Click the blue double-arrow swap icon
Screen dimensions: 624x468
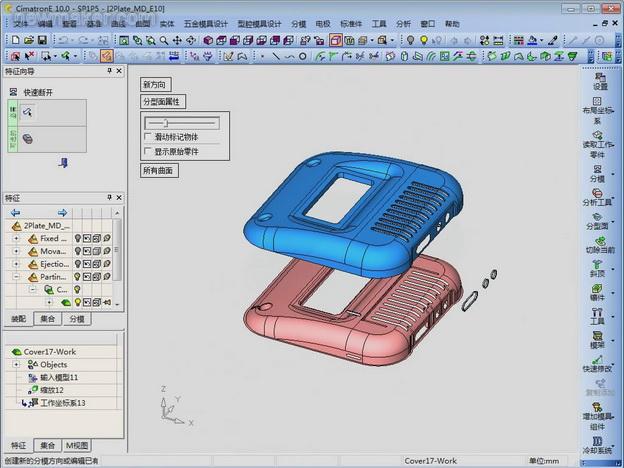click(x=174, y=57)
